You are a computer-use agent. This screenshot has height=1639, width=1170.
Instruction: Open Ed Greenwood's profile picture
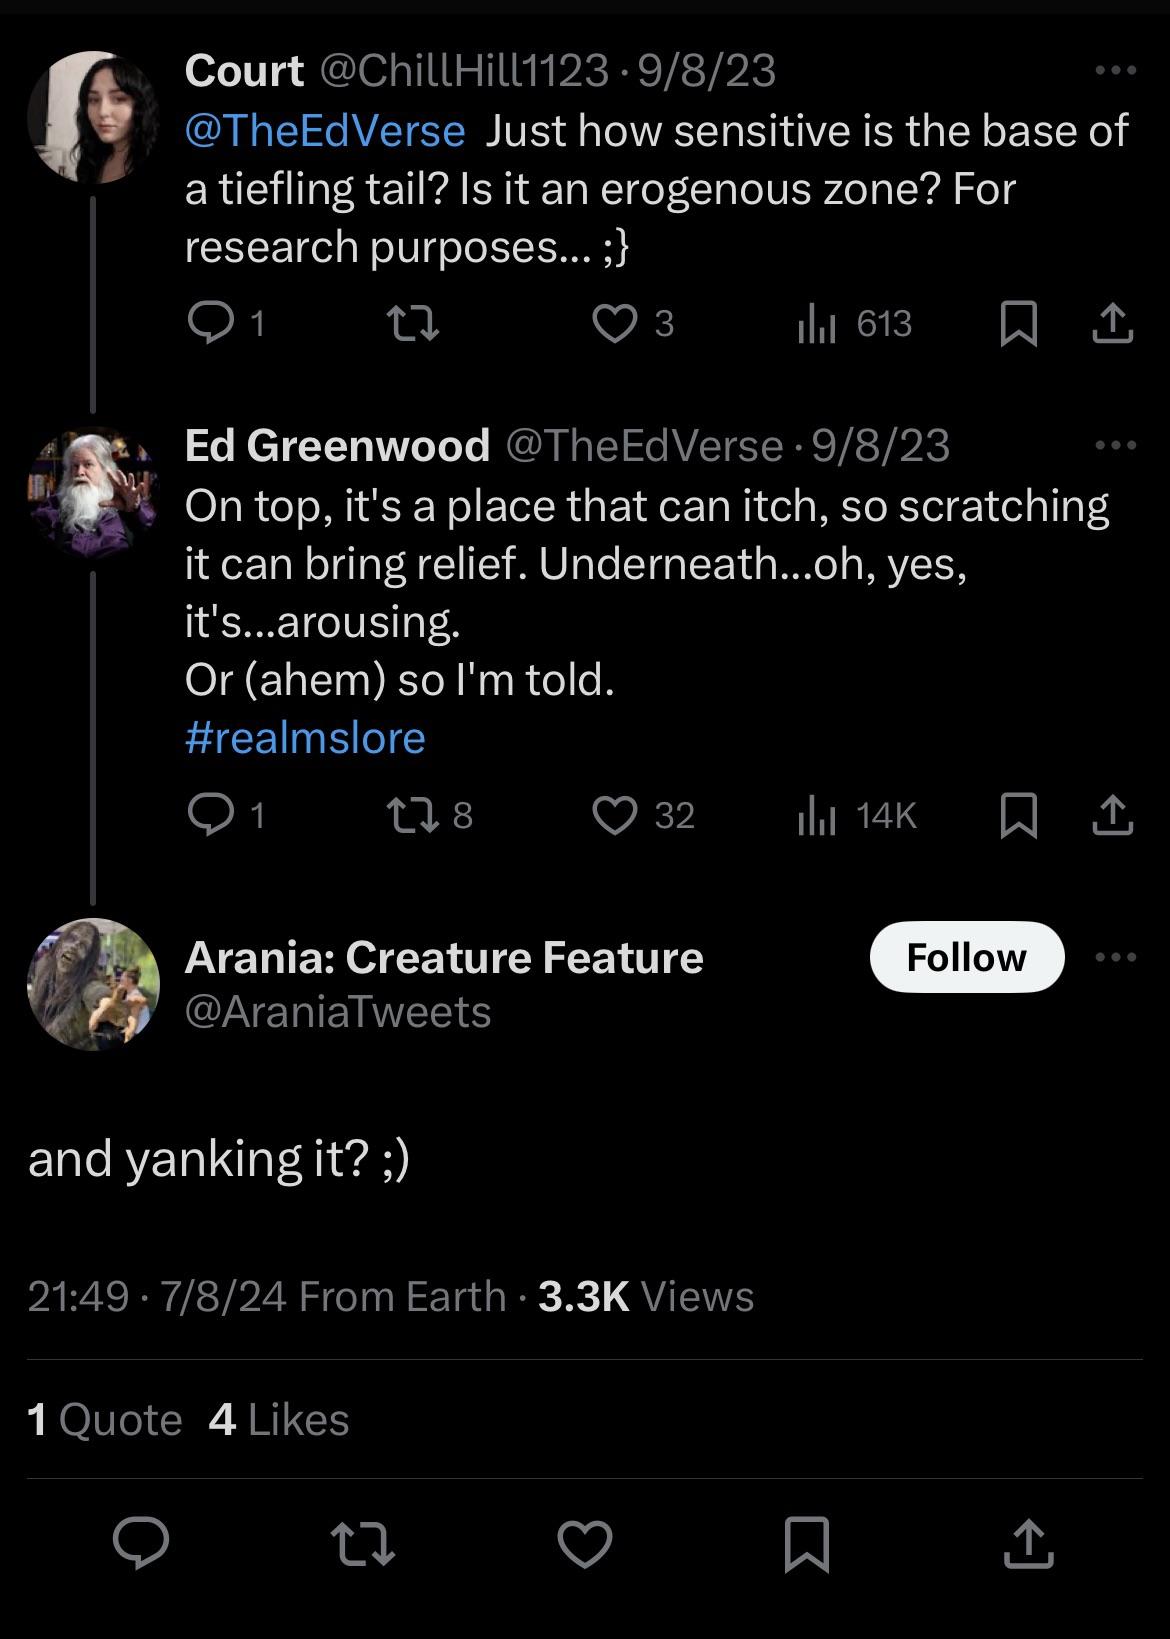click(x=93, y=492)
